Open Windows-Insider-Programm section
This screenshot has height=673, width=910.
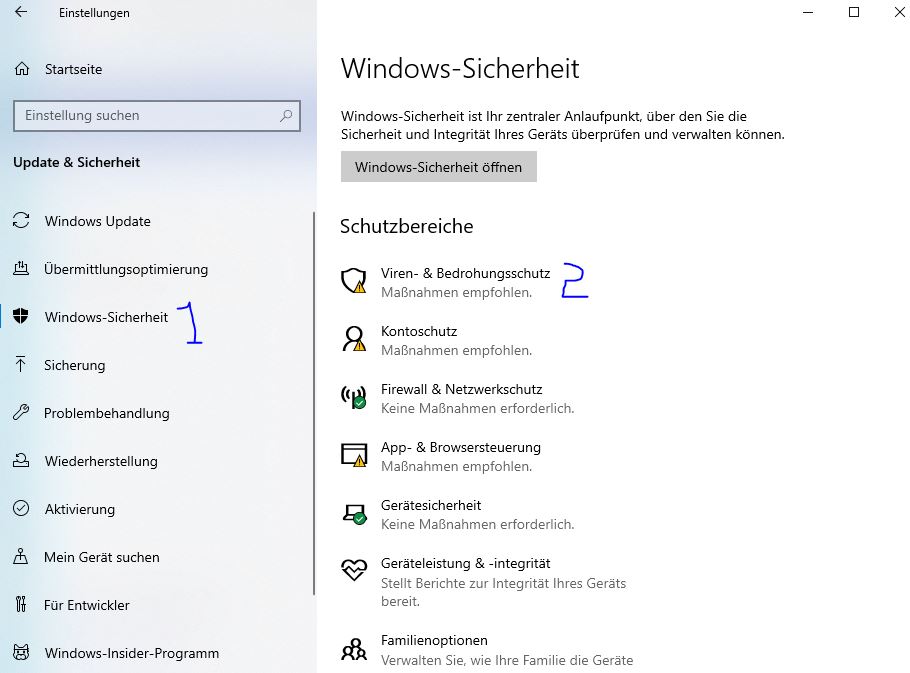132,653
